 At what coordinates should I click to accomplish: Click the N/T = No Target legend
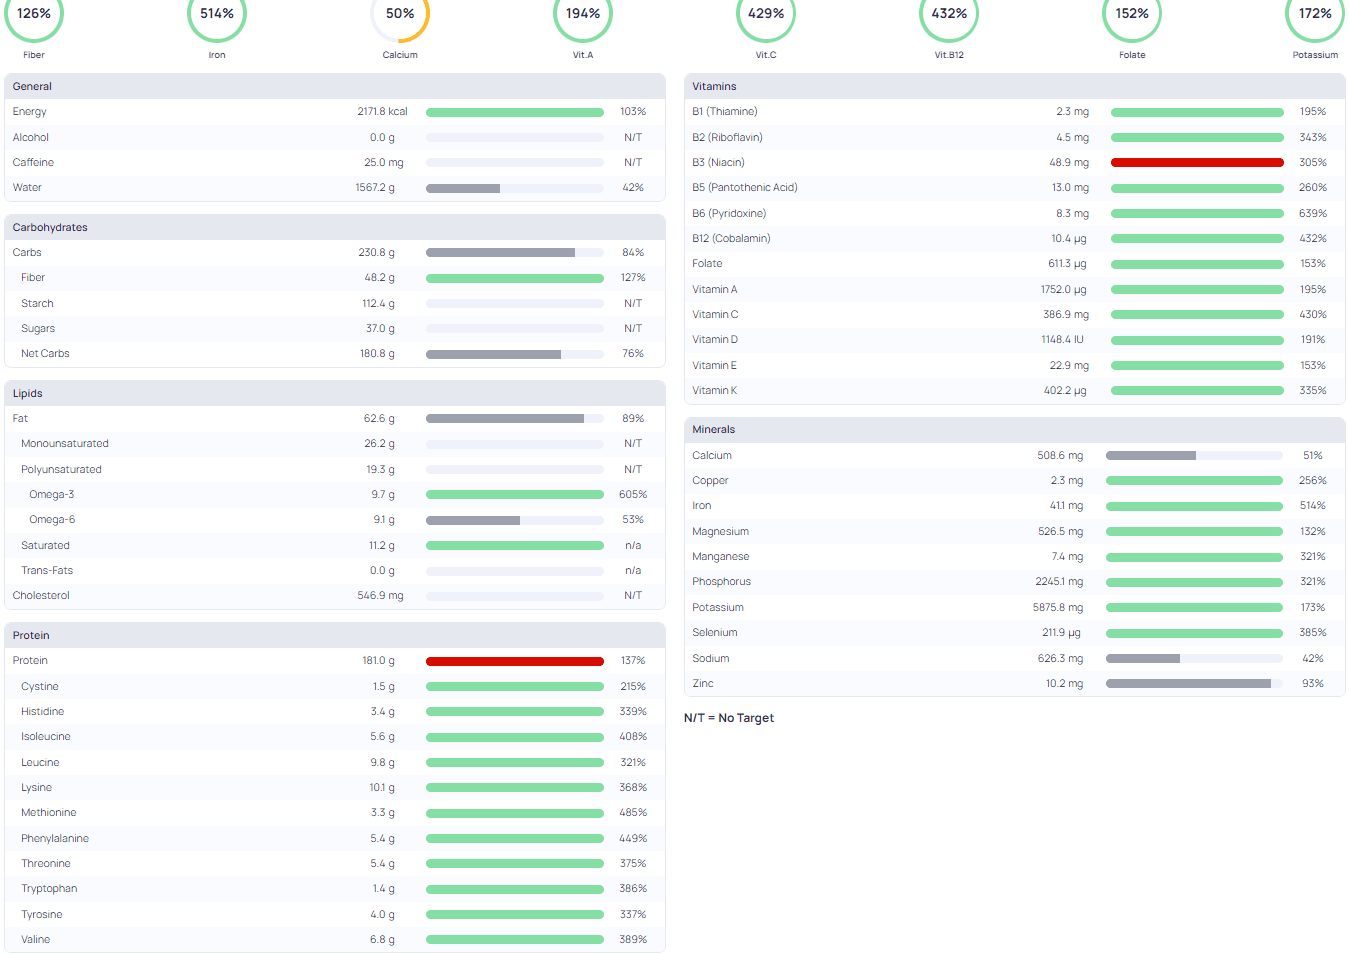click(729, 718)
